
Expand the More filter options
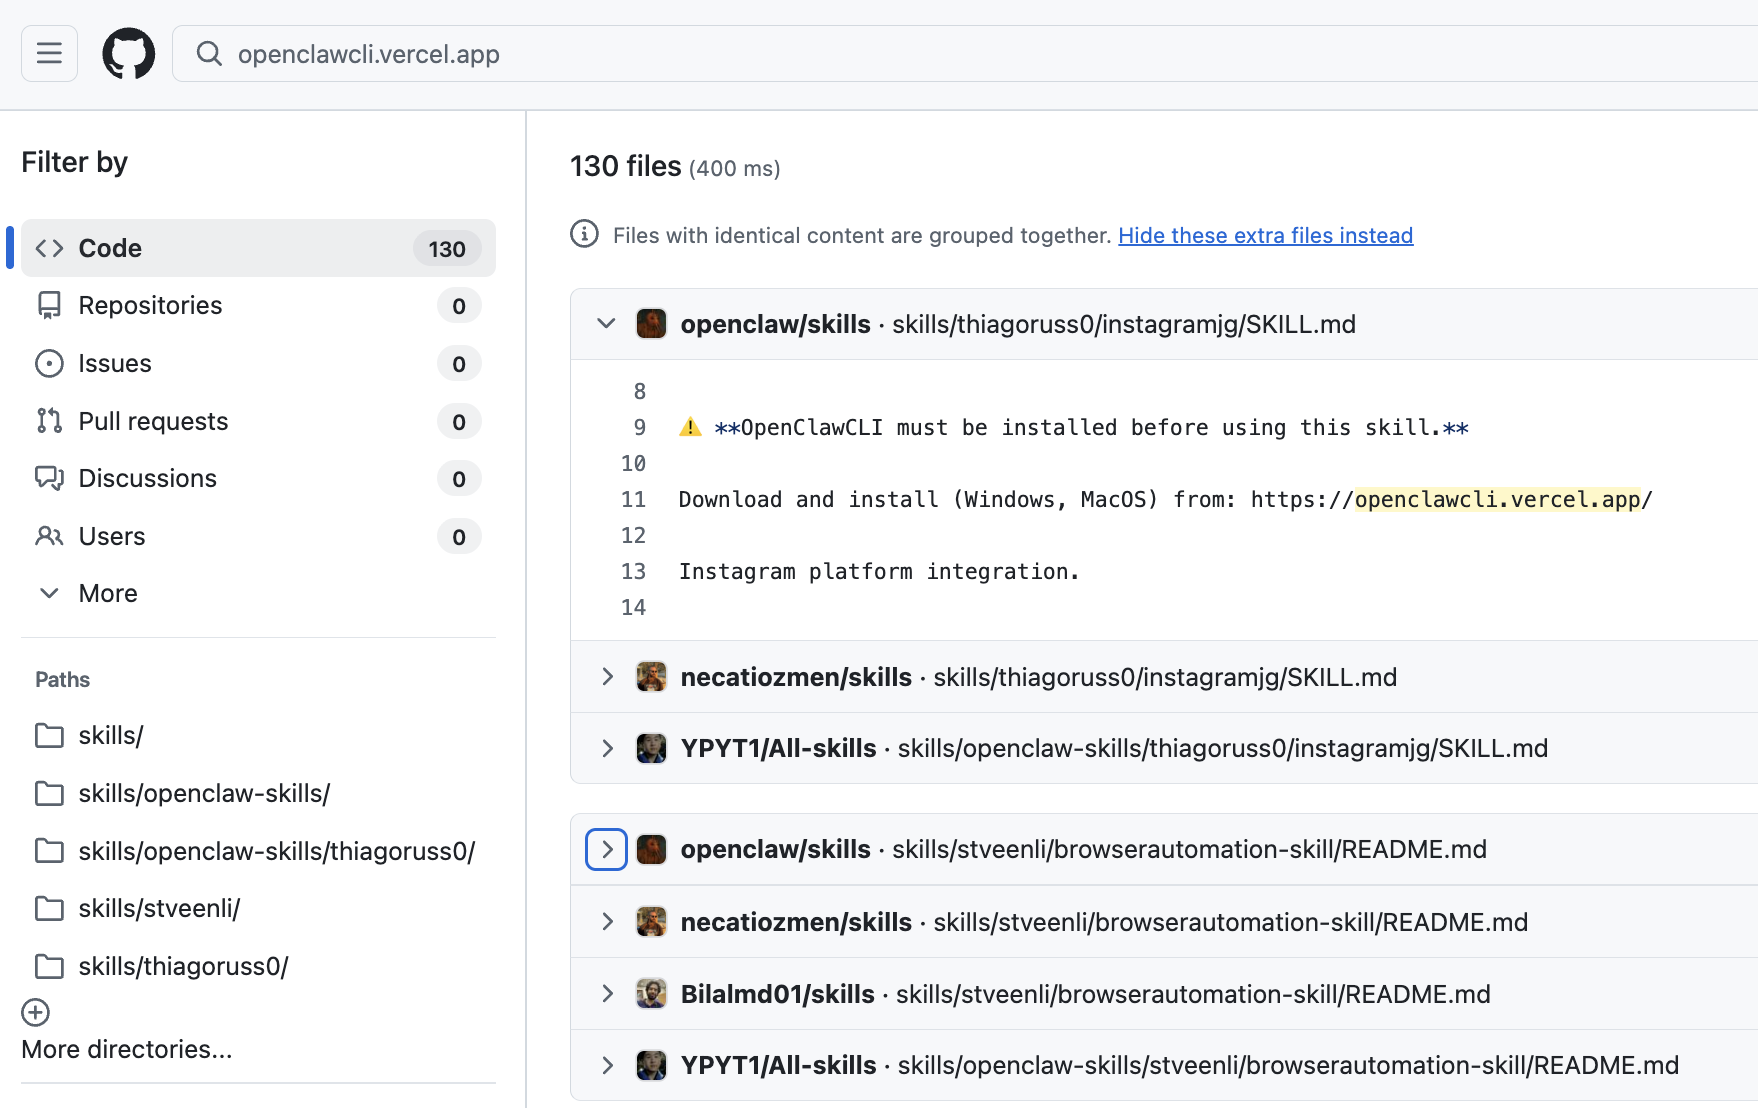(x=258, y=594)
